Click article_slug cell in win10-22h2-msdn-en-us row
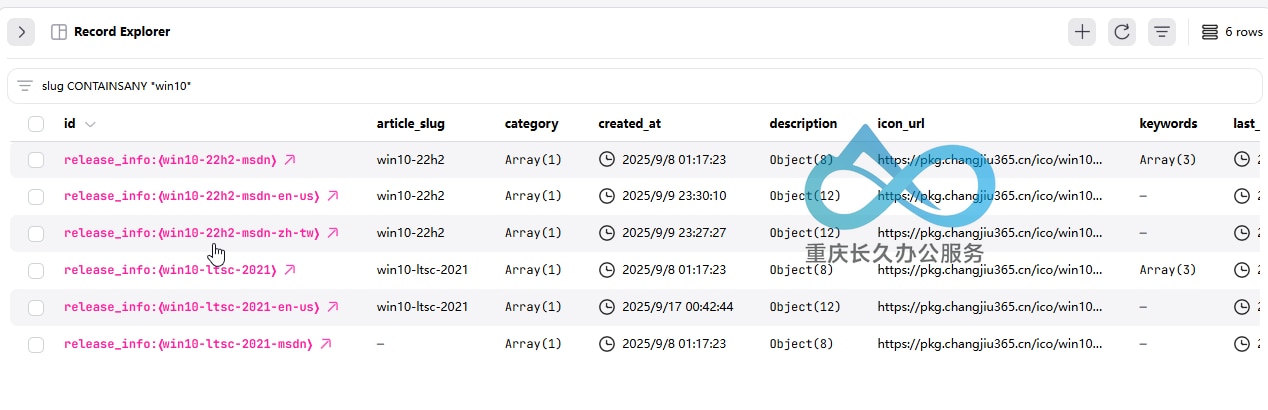Image resolution: width=1268 pixels, height=410 pixels. point(410,197)
